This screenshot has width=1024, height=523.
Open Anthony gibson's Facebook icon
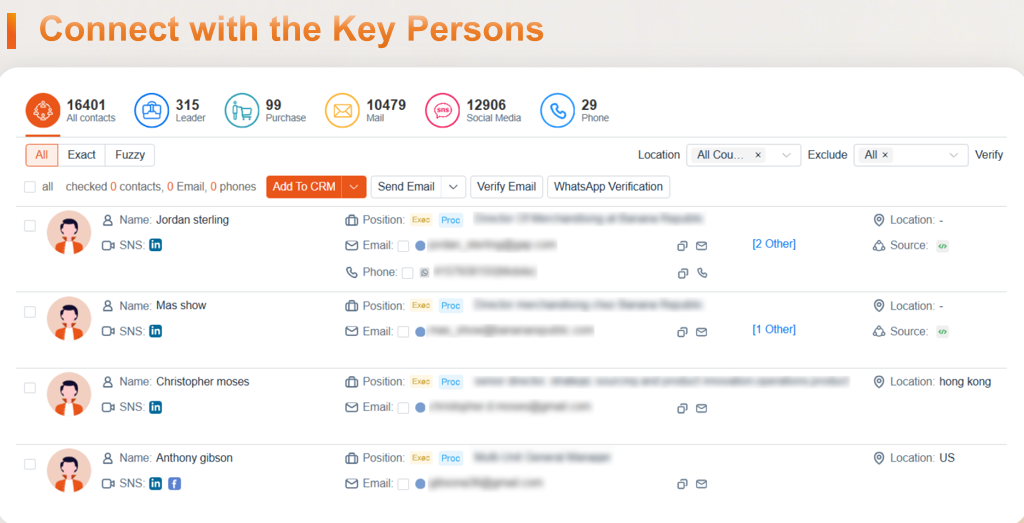[x=174, y=484]
